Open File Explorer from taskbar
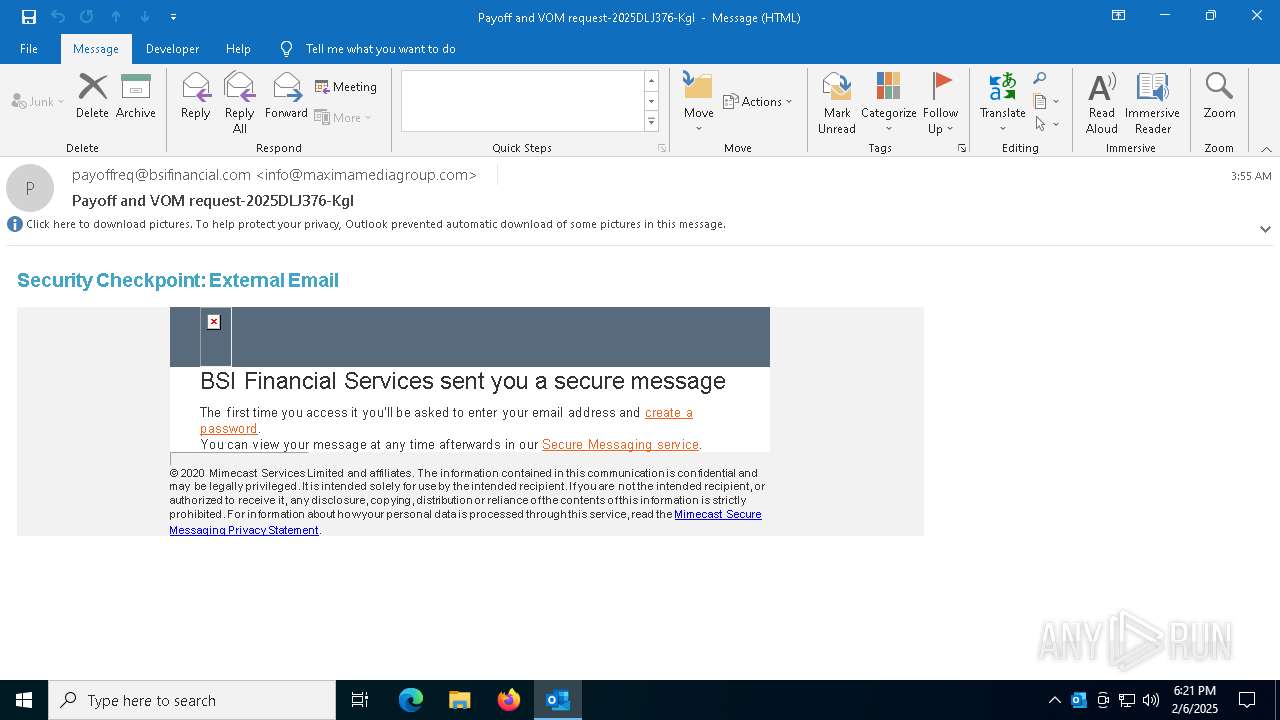The image size is (1280, 720). (x=459, y=700)
